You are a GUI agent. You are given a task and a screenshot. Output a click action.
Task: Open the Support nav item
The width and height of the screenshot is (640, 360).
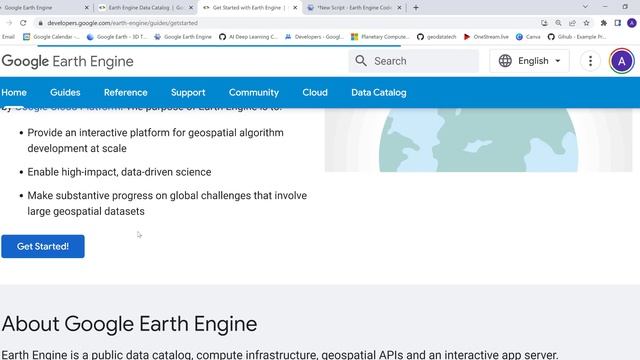click(x=188, y=93)
